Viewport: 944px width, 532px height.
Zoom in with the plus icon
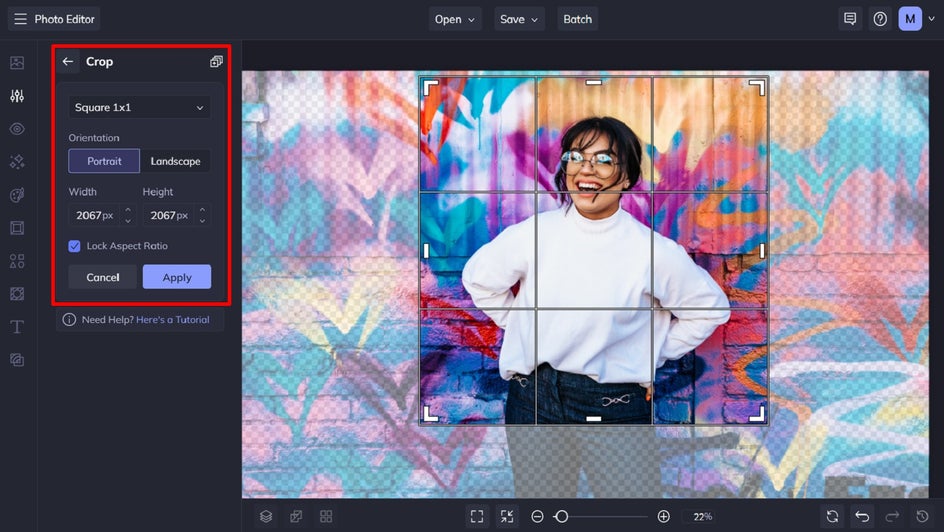[x=663, y=516]
